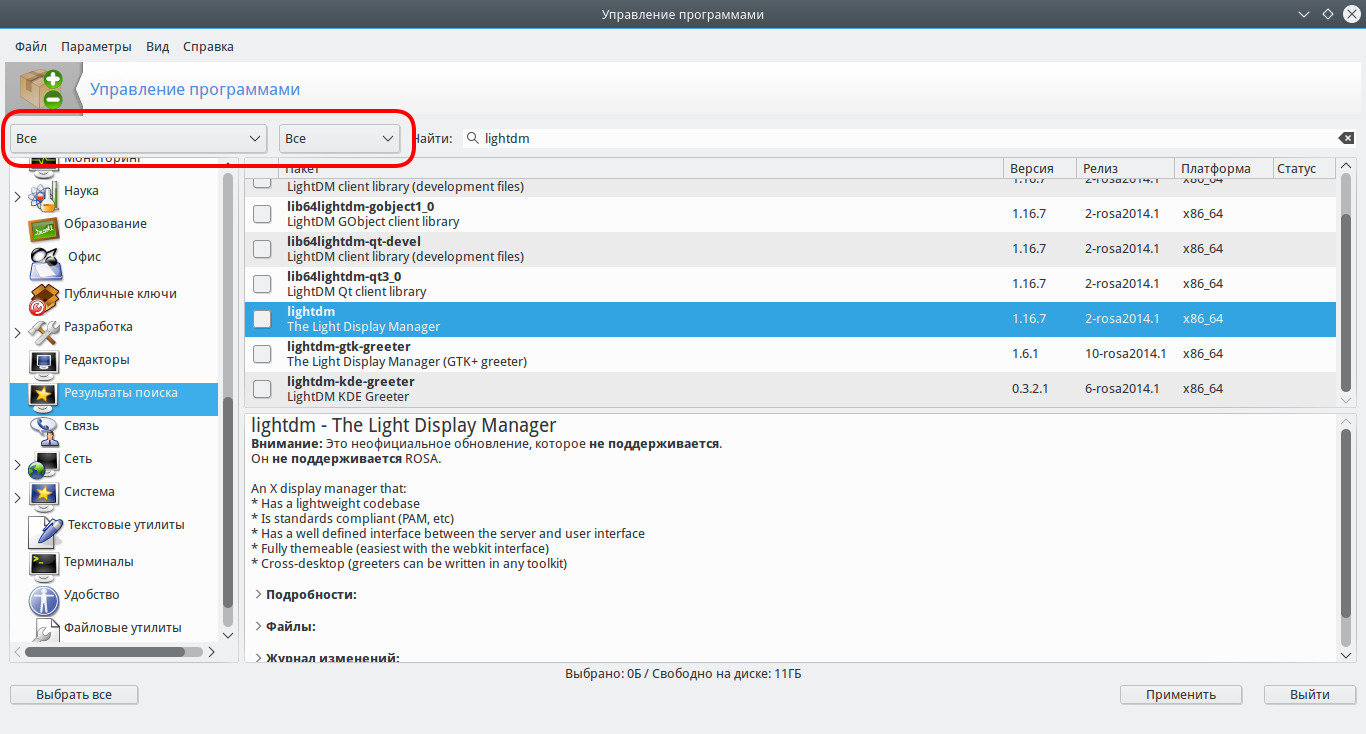The image size is (1366, 734).
Task: Select the lightdm-gtk-greeter package name
Action: coord(348,347)
